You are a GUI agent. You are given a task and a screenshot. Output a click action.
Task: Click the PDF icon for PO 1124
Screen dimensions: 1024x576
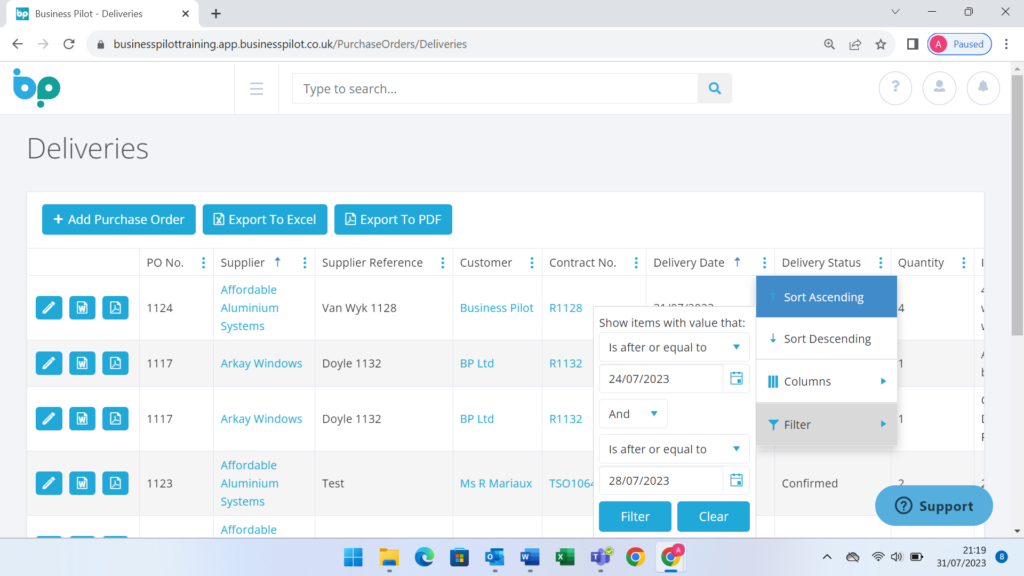(x=115, y=308)
